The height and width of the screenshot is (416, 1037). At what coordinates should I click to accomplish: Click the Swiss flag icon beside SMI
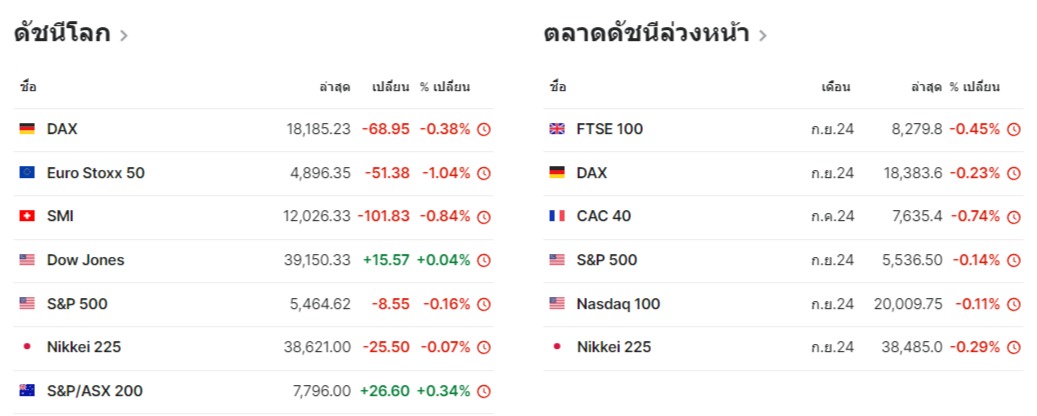27,216
